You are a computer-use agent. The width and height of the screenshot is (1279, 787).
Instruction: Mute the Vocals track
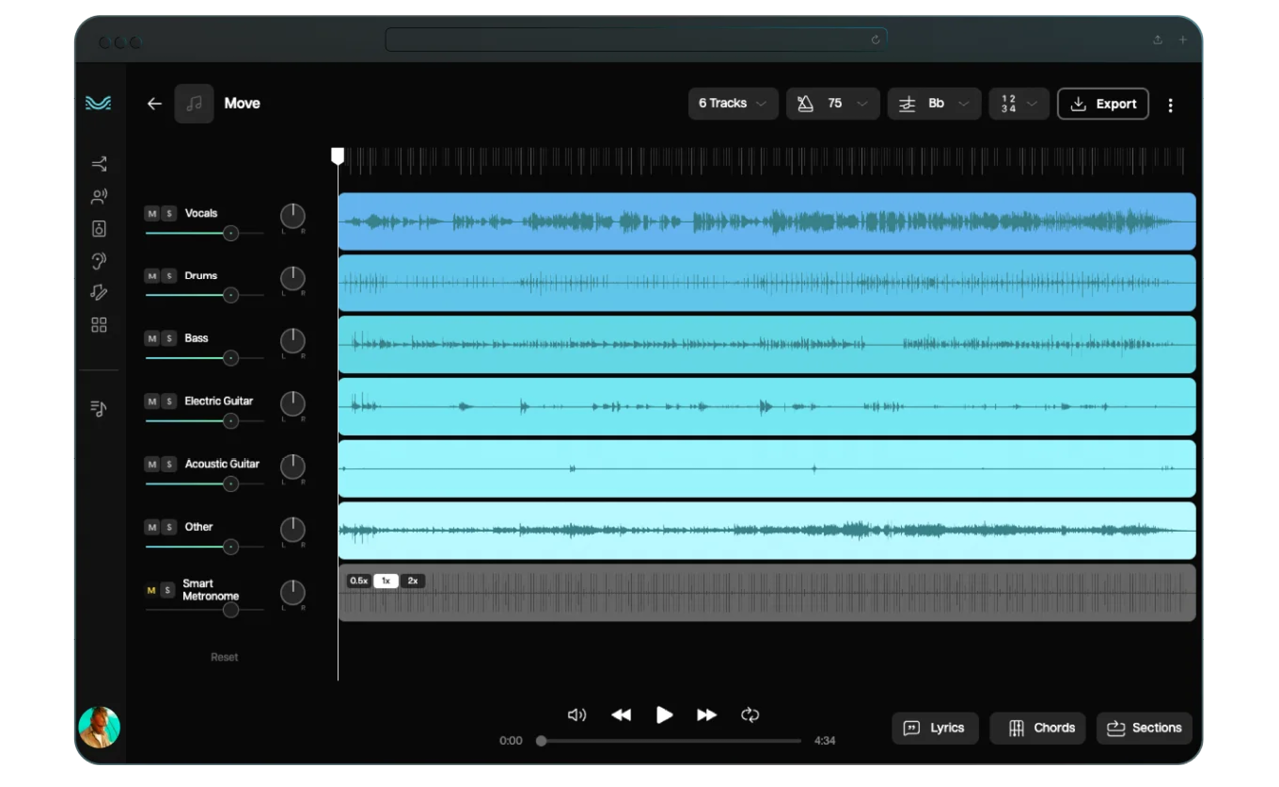tap(152, 214)
